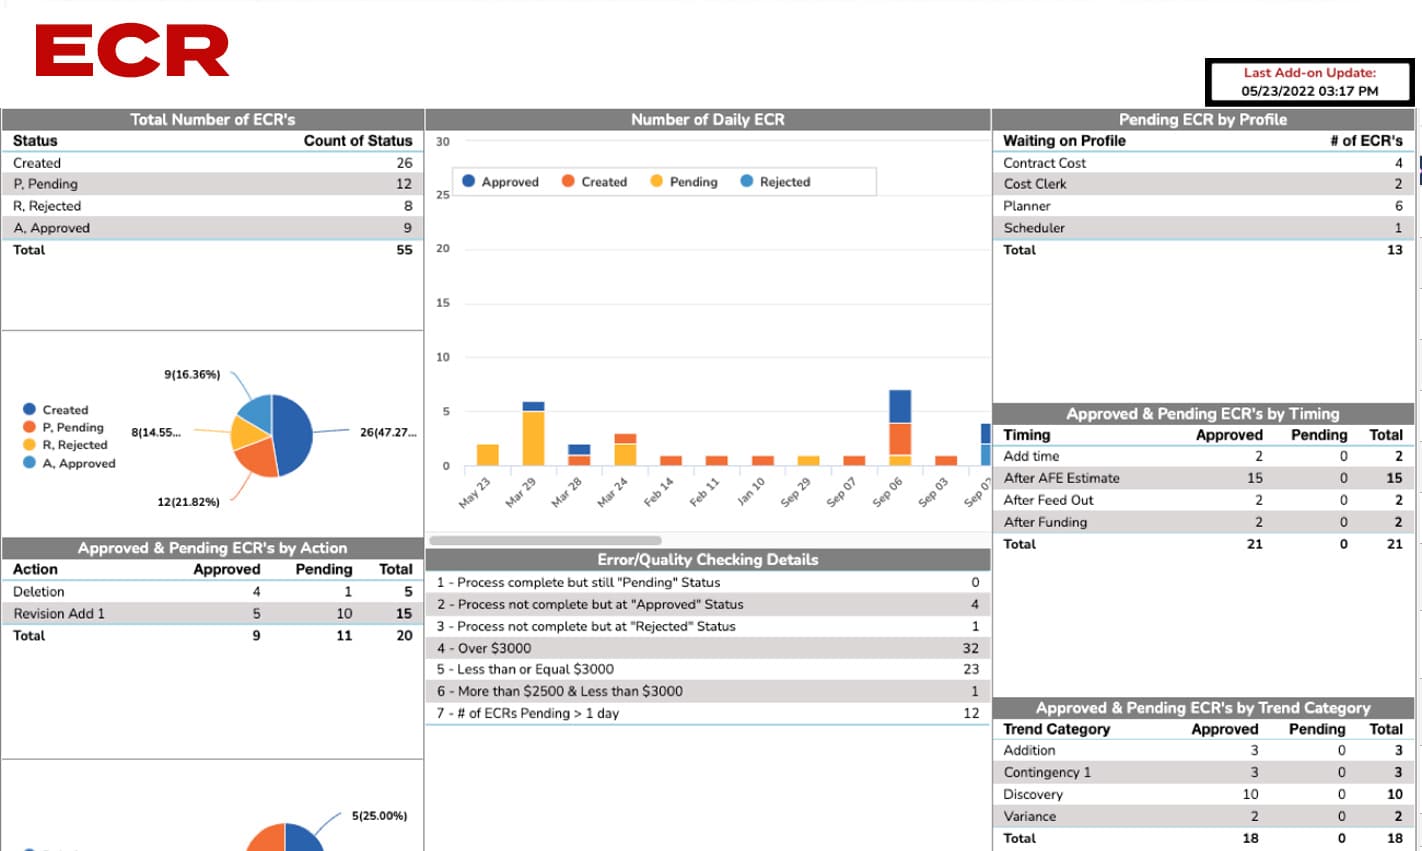Select '# of ECRs Pending > 1 day' row
Viewport: 1422px width, 851px height.
click(x=708, y=713)
